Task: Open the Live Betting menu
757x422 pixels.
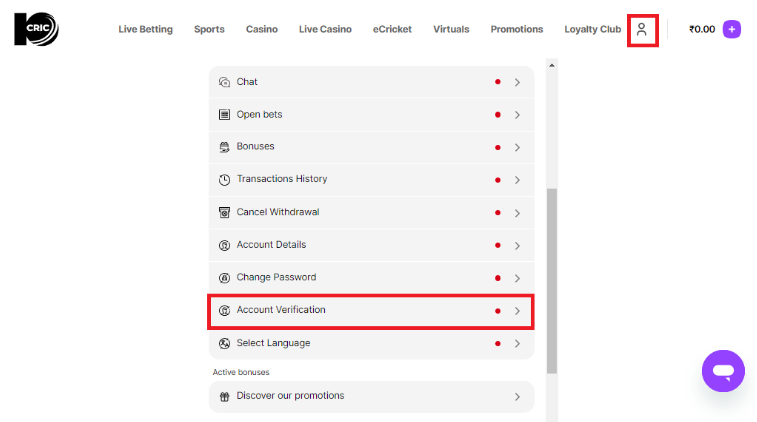Action: [x=145, y=30]
